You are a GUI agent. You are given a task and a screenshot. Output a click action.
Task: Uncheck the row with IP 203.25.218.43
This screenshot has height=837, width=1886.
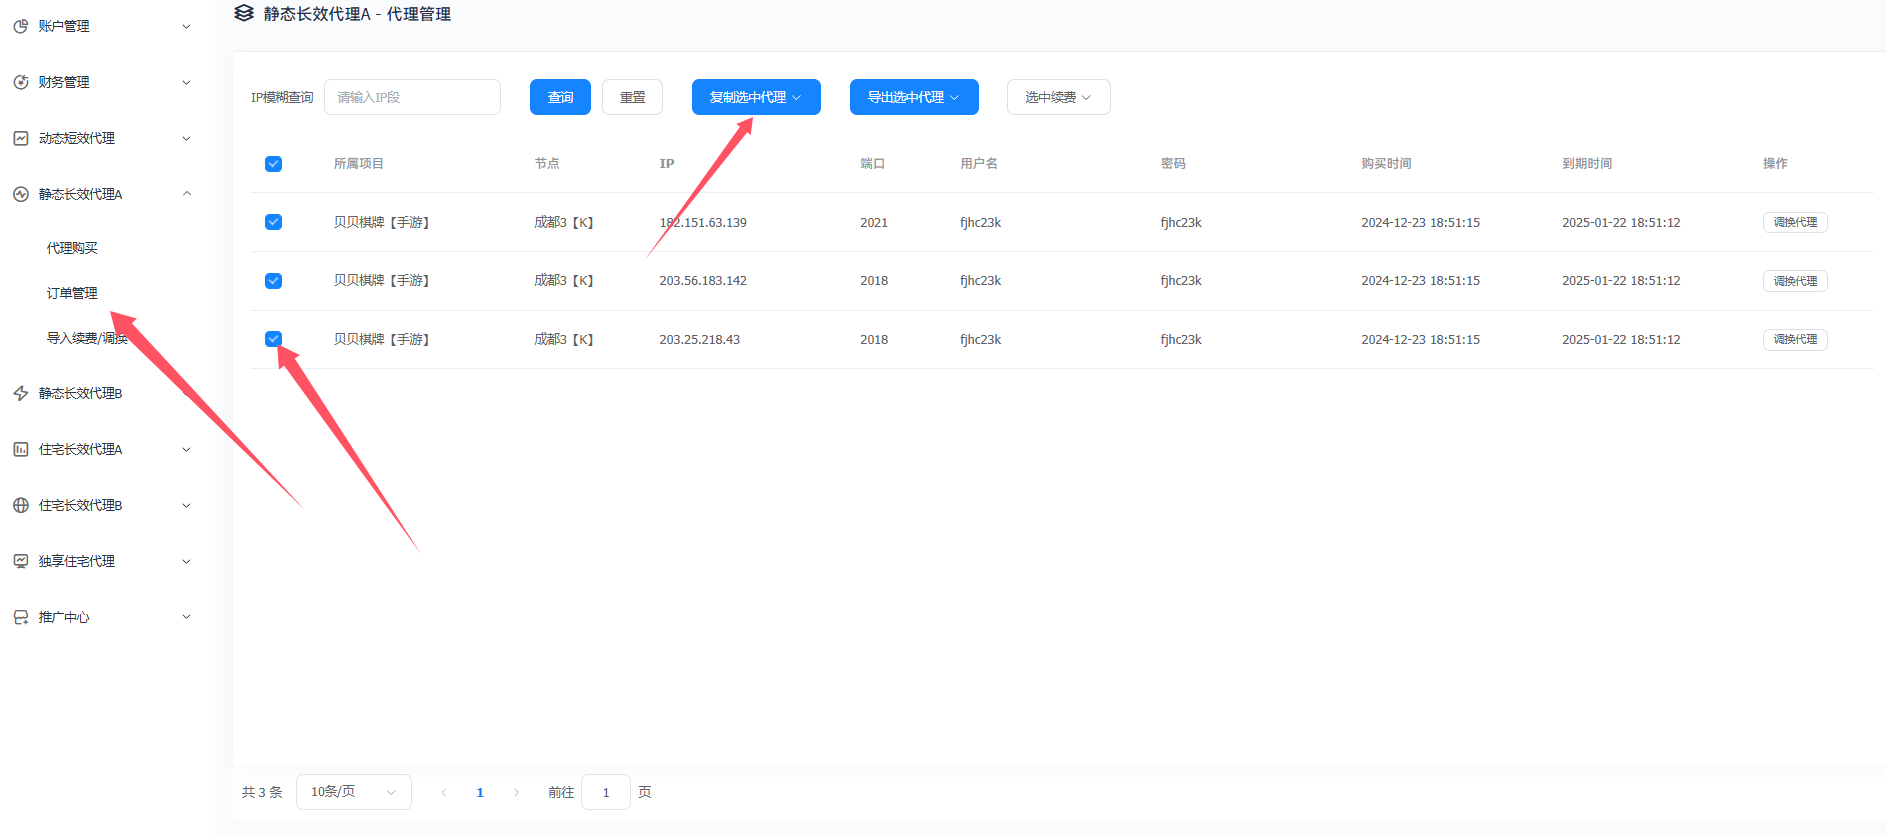273,339
